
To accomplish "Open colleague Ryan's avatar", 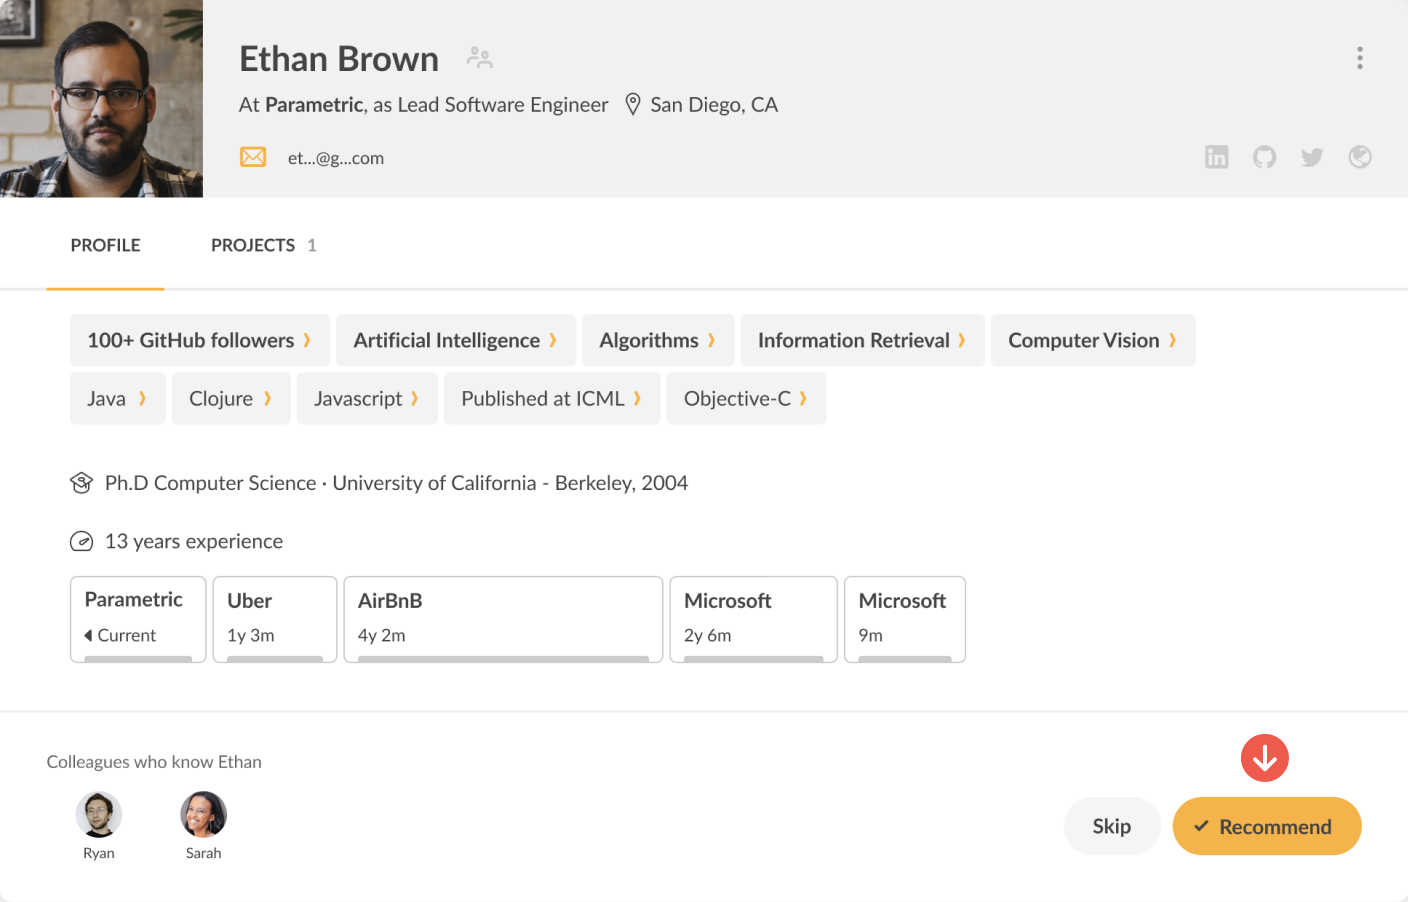I will 99,814.
